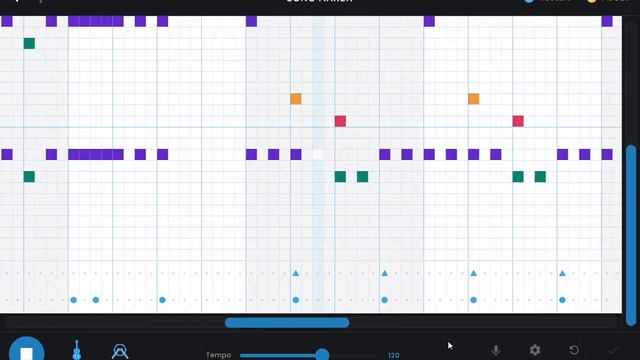Undo the last change with the circular arrow
Screen dimensions: 640x360
(x=574, y=350)
